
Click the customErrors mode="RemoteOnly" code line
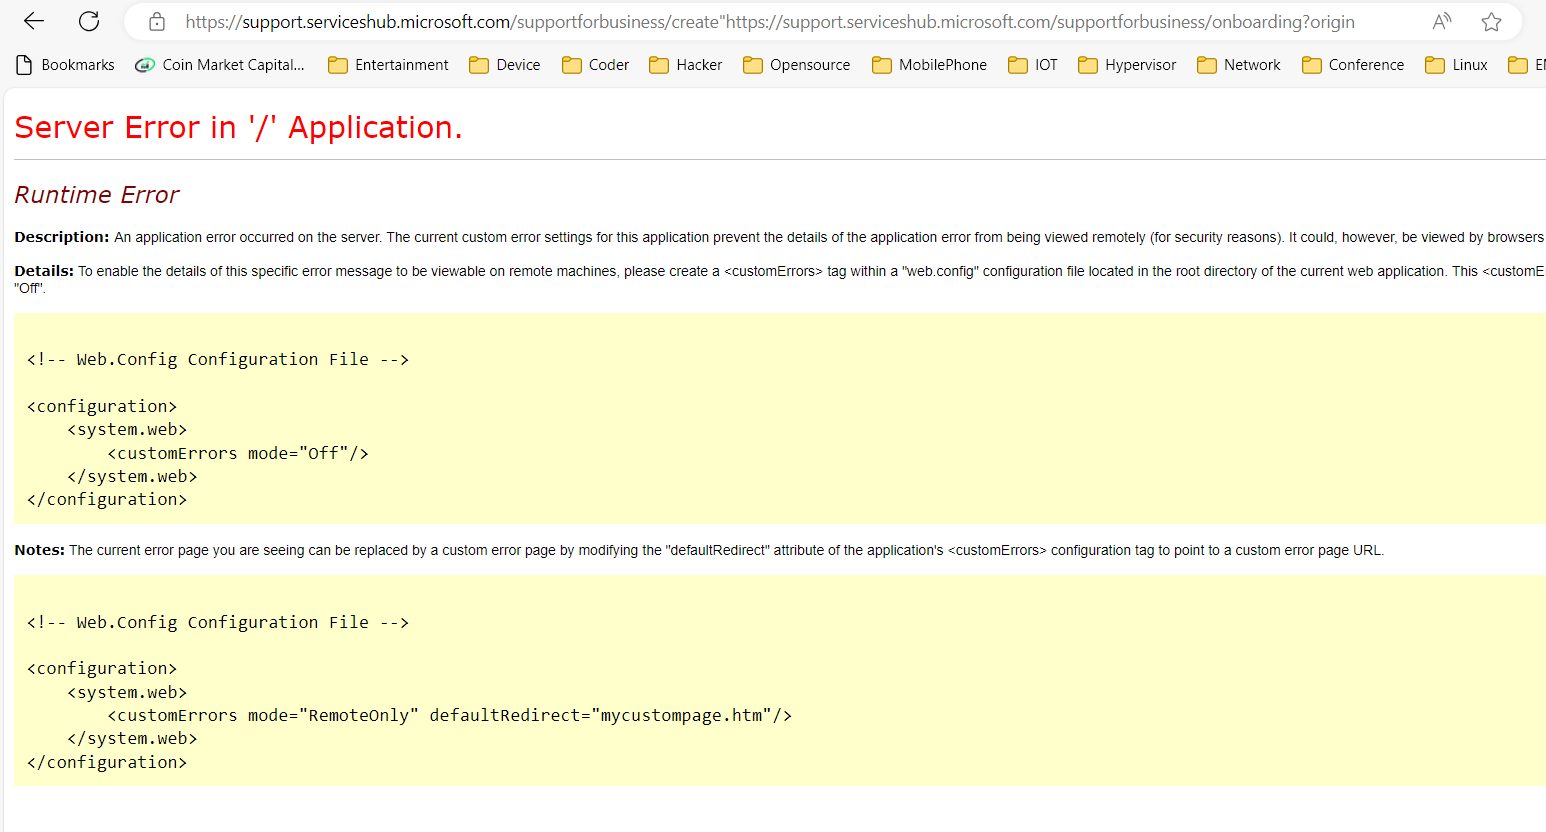(x=450, y=715)
